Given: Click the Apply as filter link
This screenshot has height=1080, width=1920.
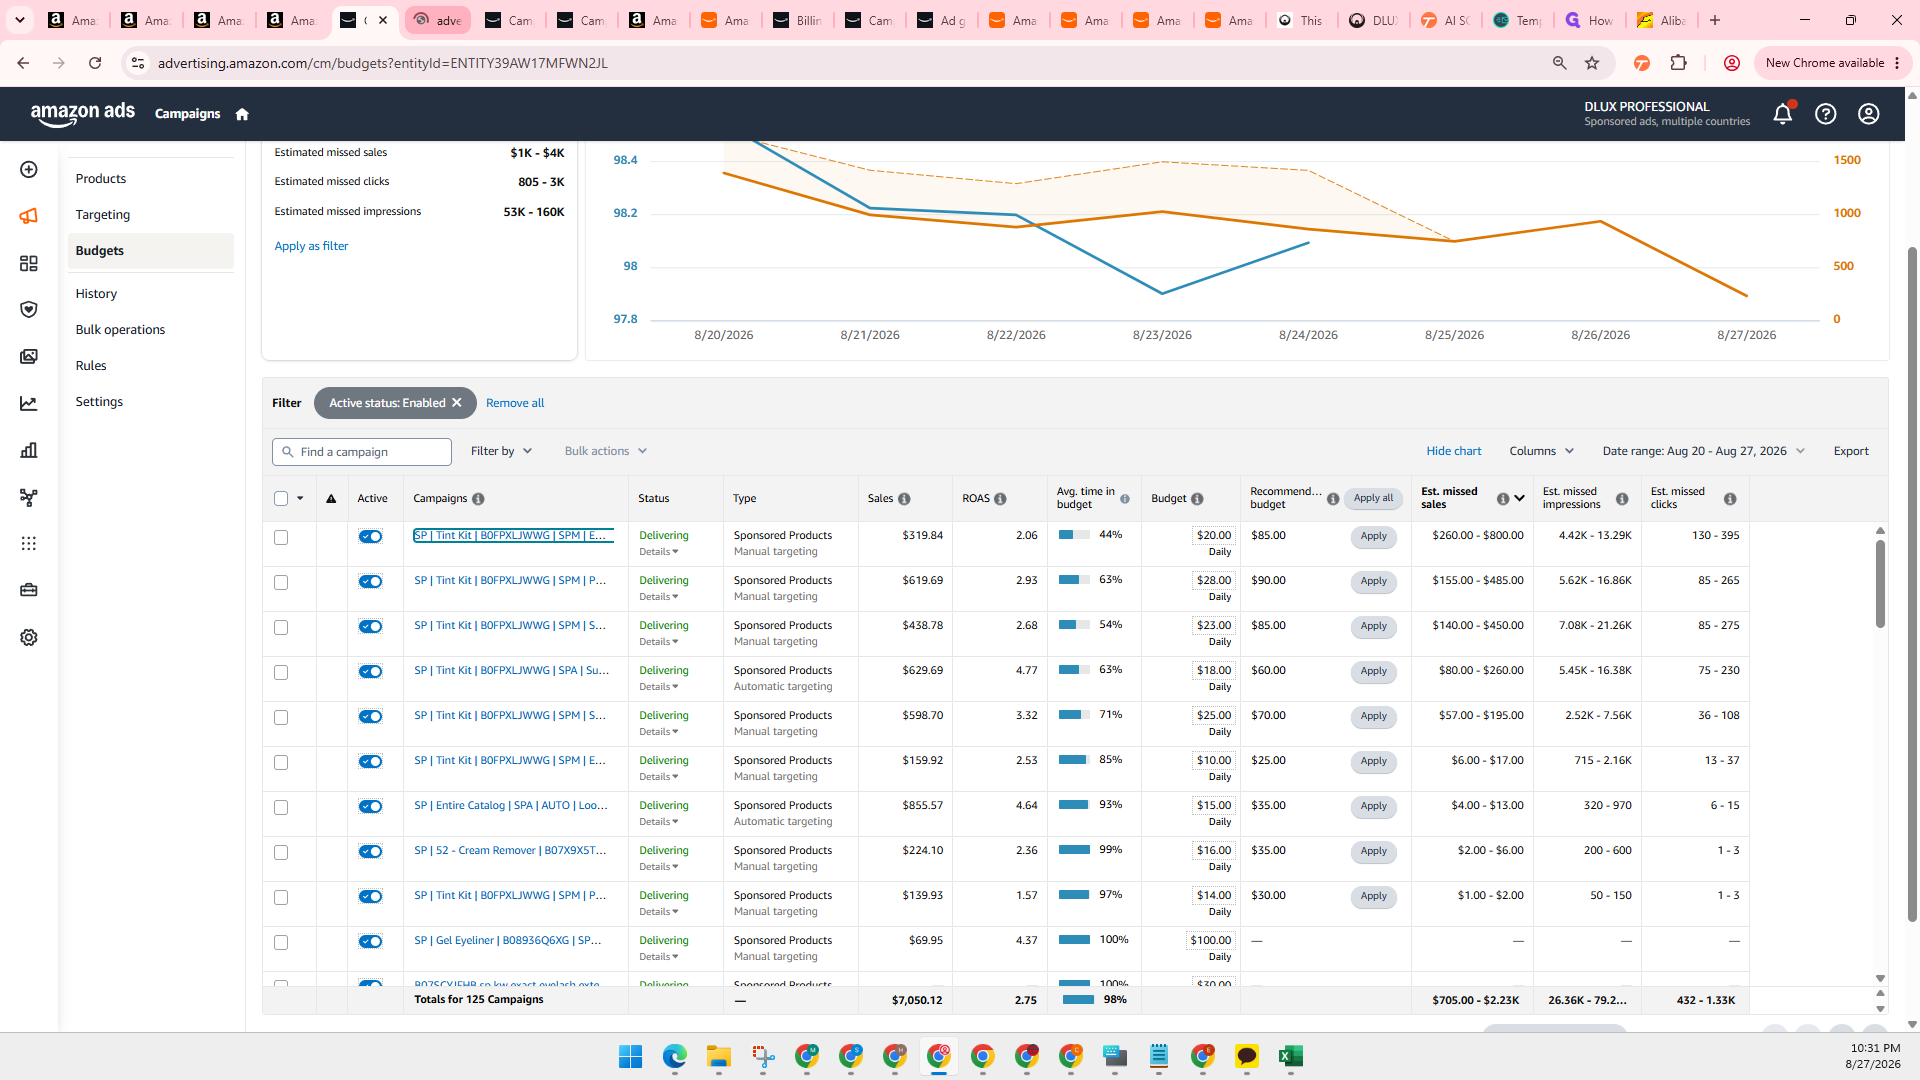Looking at the screenshot, I should (x=311, y=246).
